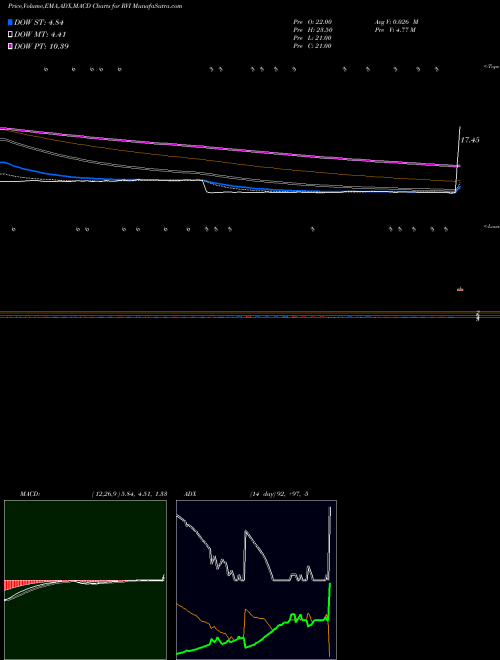The height and width of the screenshot is (660, 500).
Task: Click the 'Avg V: 0.026 M' volume text
Action: click(396, 22)
